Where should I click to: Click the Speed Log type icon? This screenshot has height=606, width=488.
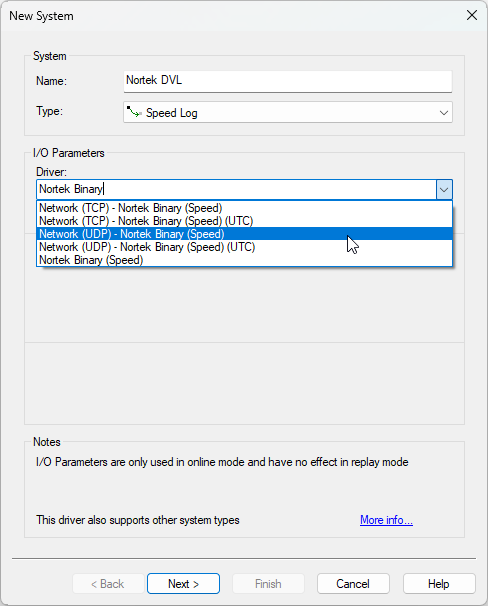click(x=134, y=112)
